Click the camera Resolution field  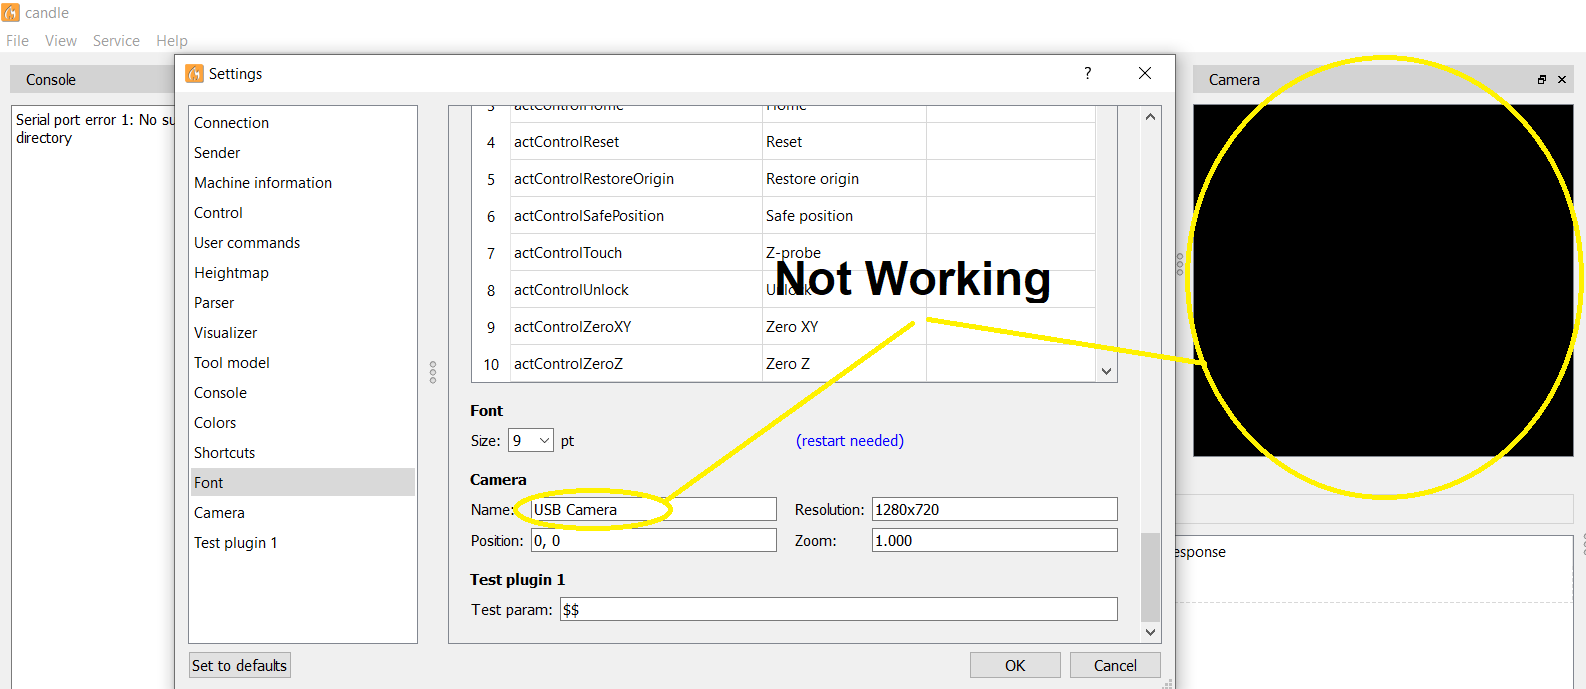click(x=994, y=509)
